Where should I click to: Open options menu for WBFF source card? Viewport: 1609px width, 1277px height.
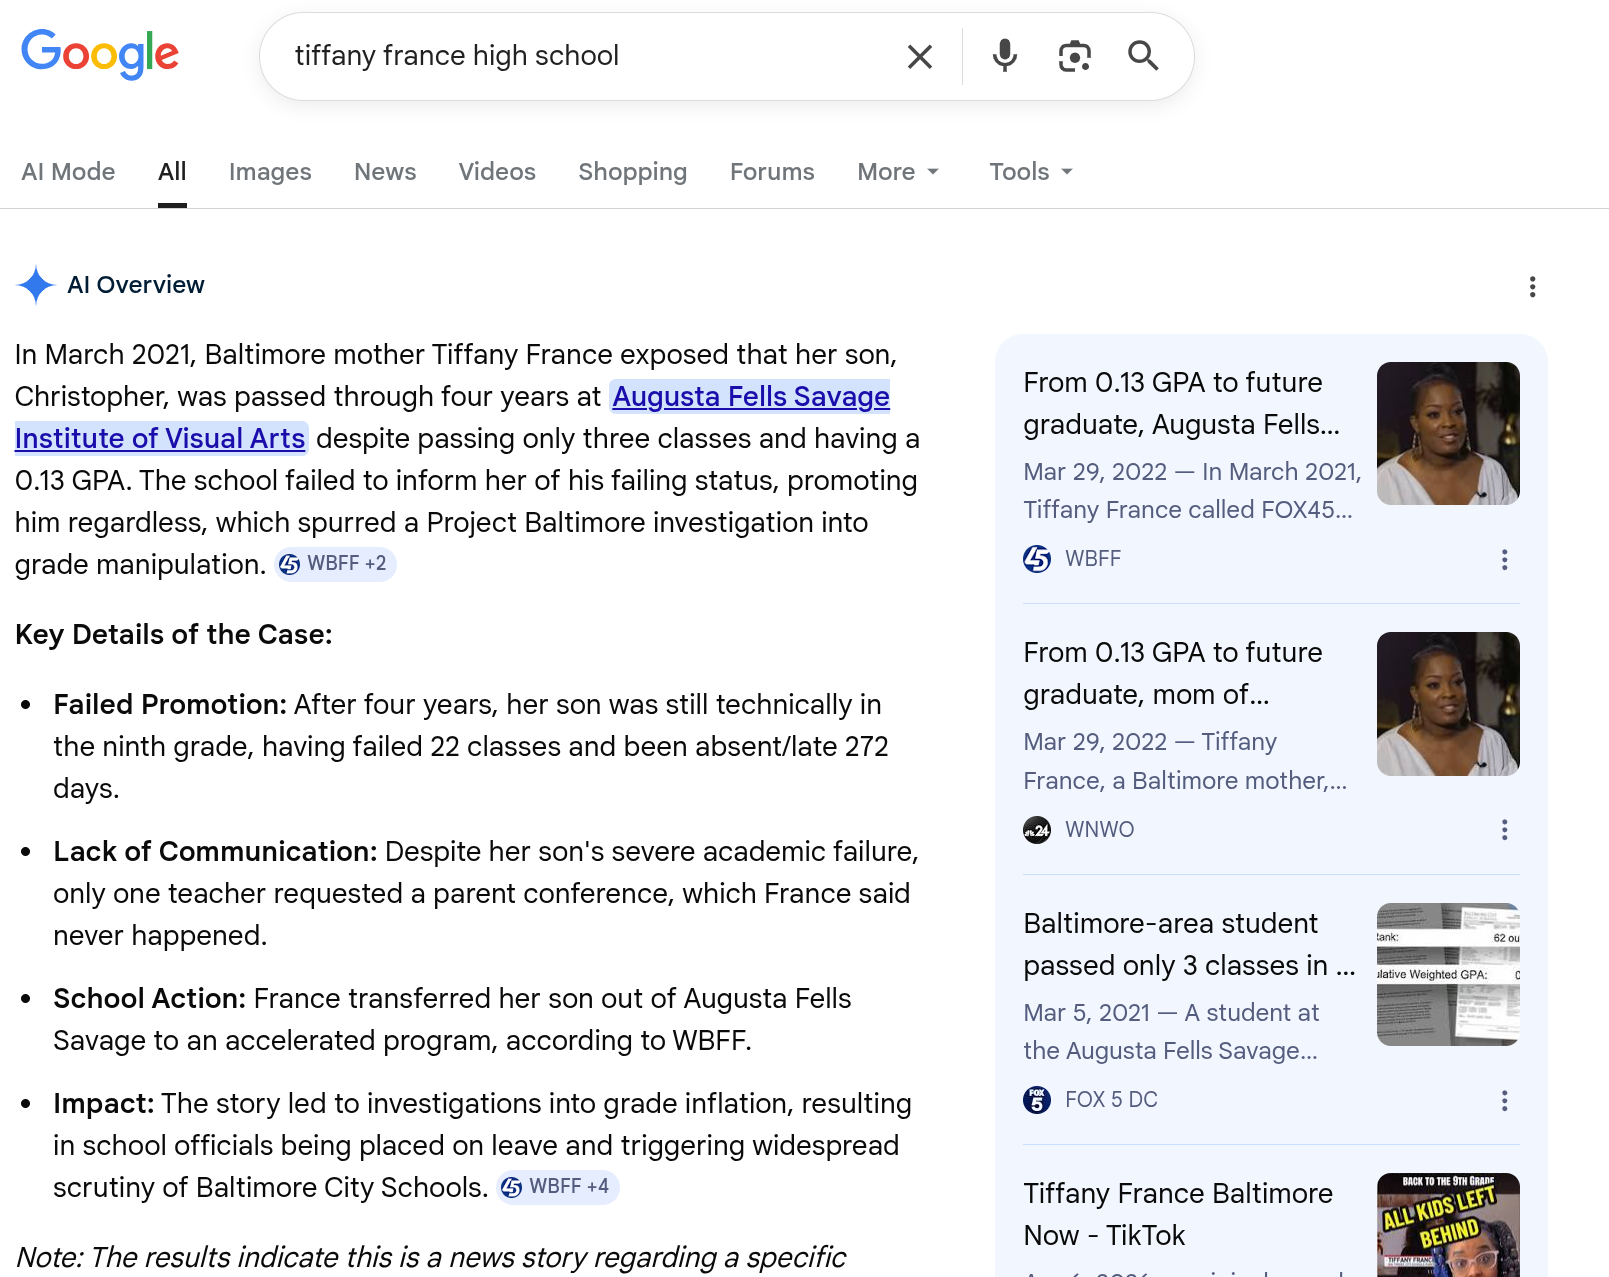coord(1504,560)
